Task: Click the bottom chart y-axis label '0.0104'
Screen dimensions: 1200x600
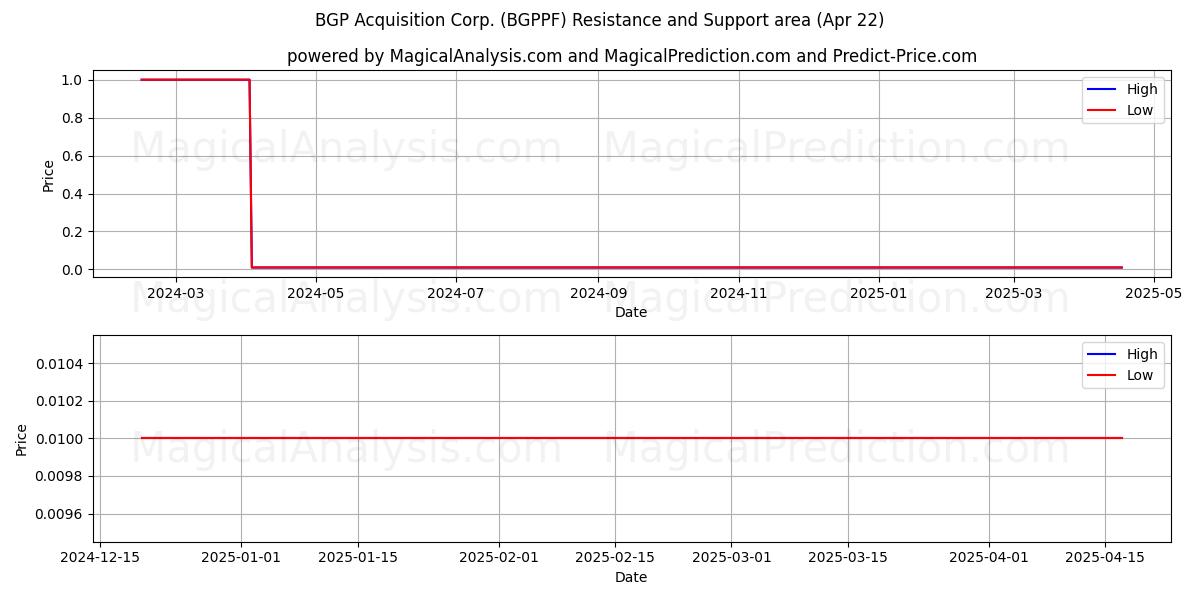Action: pos(60,363)
